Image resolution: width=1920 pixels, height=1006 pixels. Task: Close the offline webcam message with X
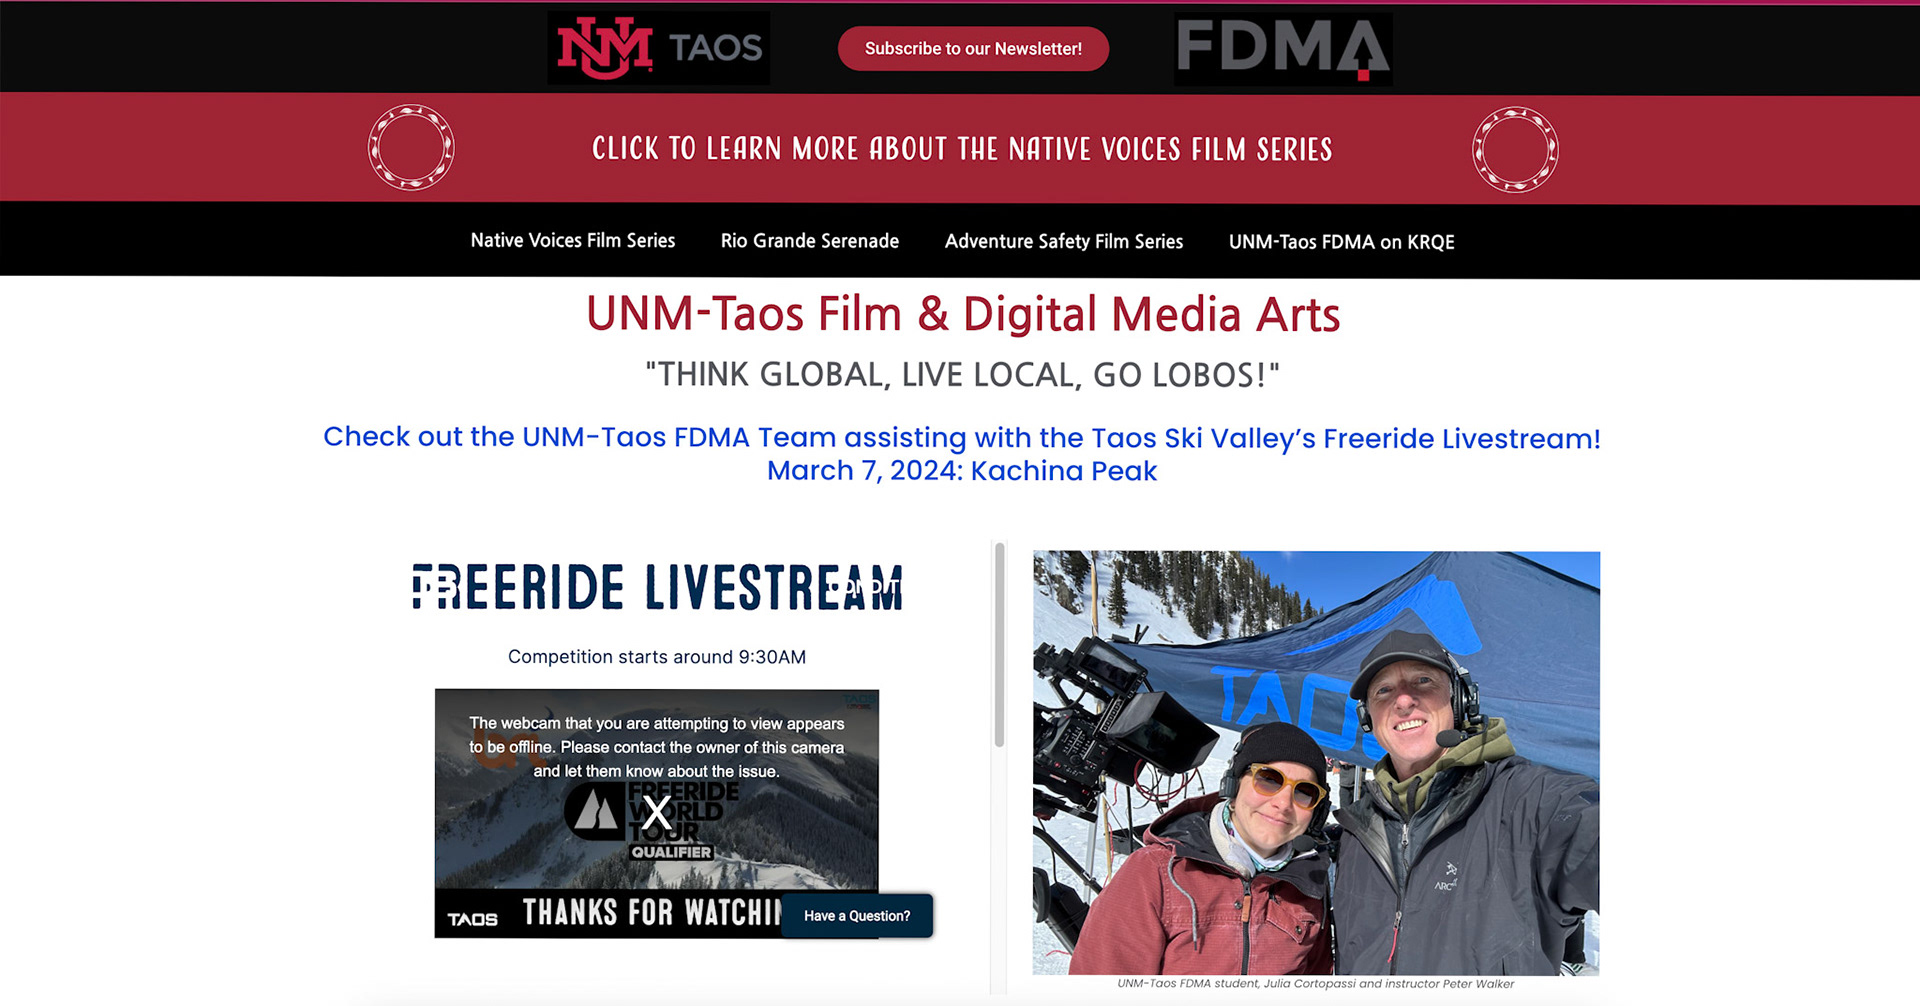(x=657, y=812)
